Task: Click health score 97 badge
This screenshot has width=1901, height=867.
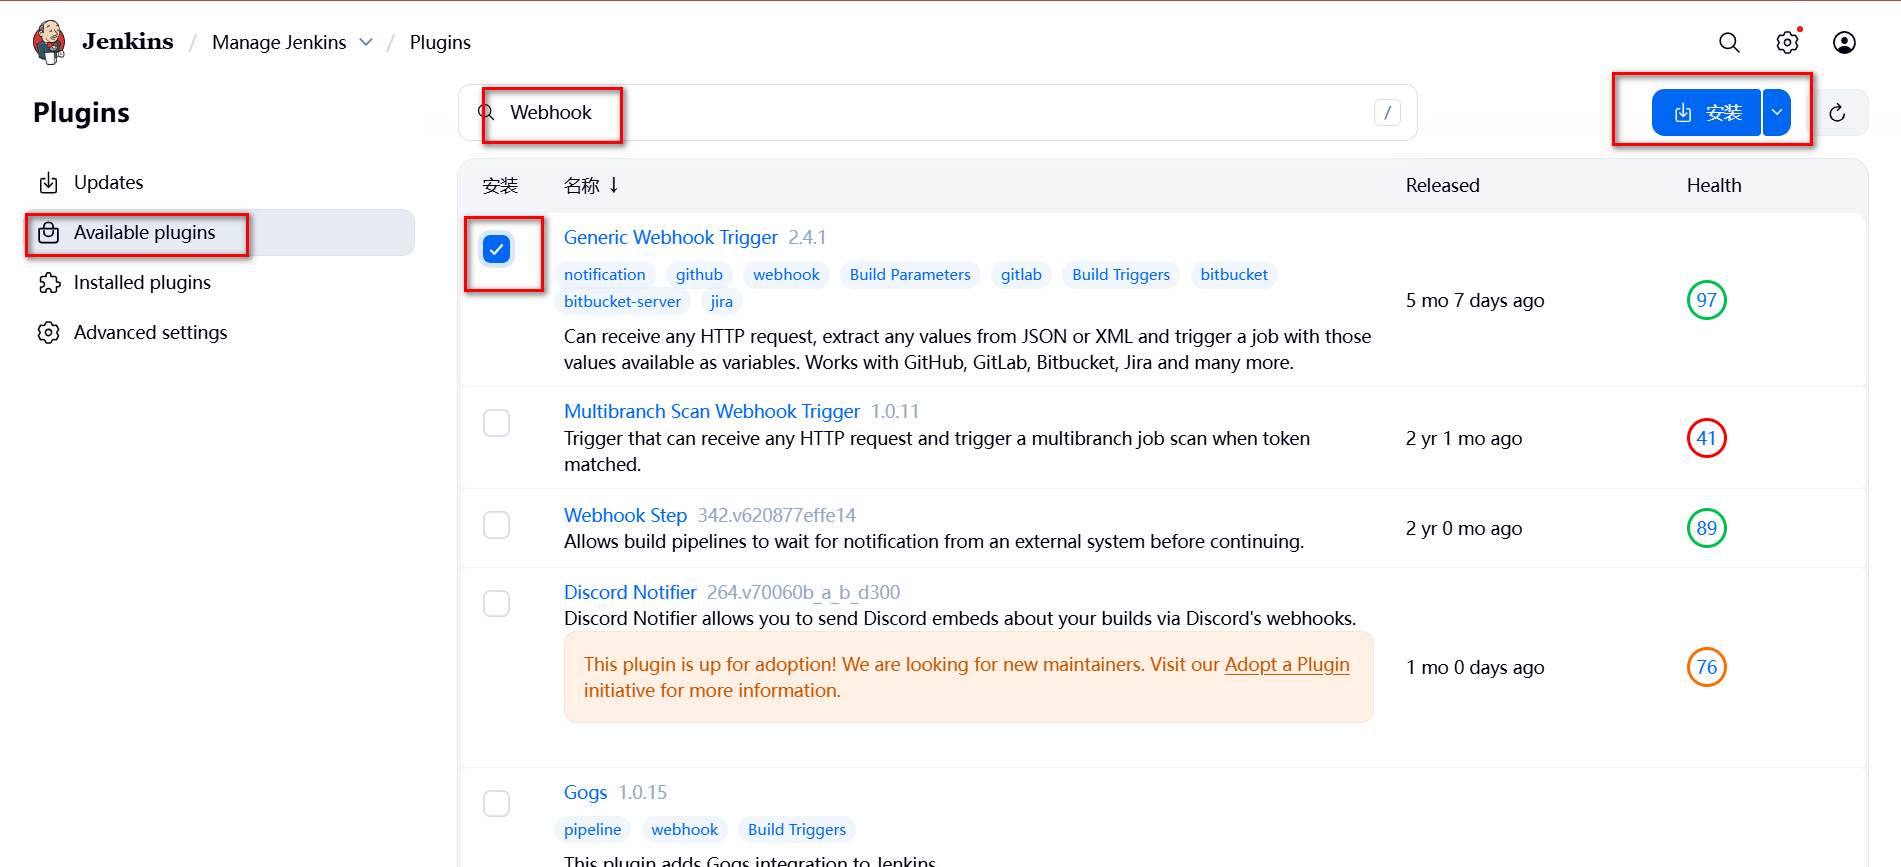Action: [1707, 300]
